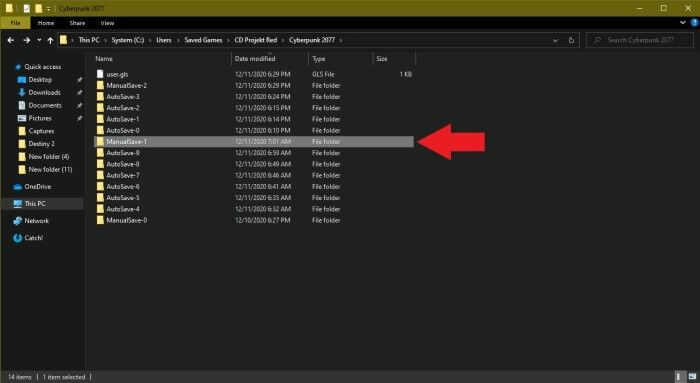700x383 pixels.
Task: Select the AutoSave-7 folder
Action: point(123,175)
